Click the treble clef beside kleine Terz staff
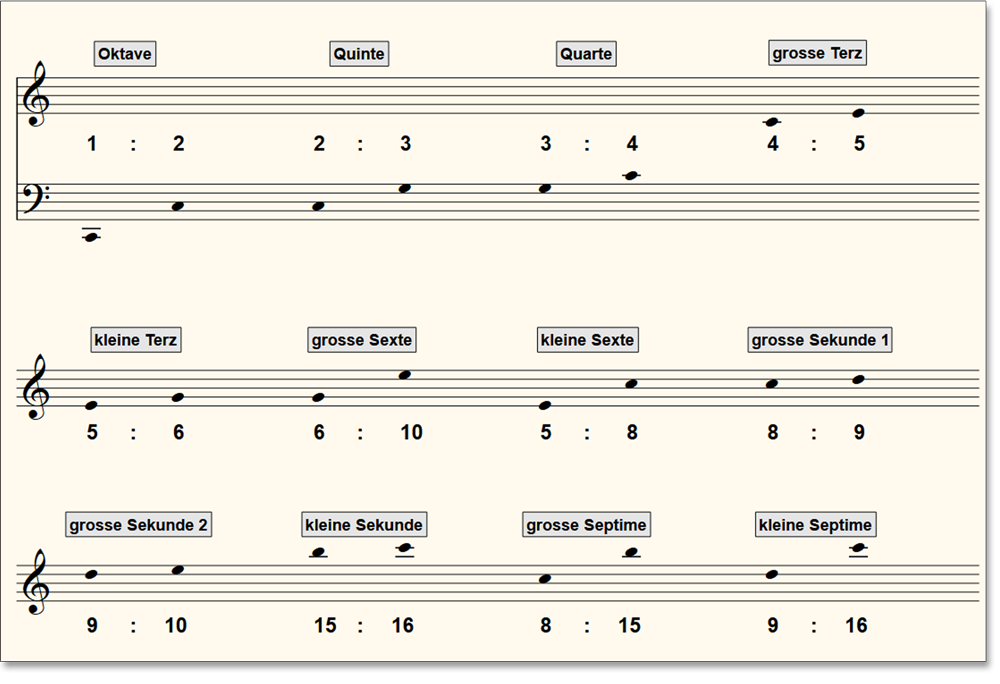The height and width of the screenshot is (684, 1000). coord(36,387)
